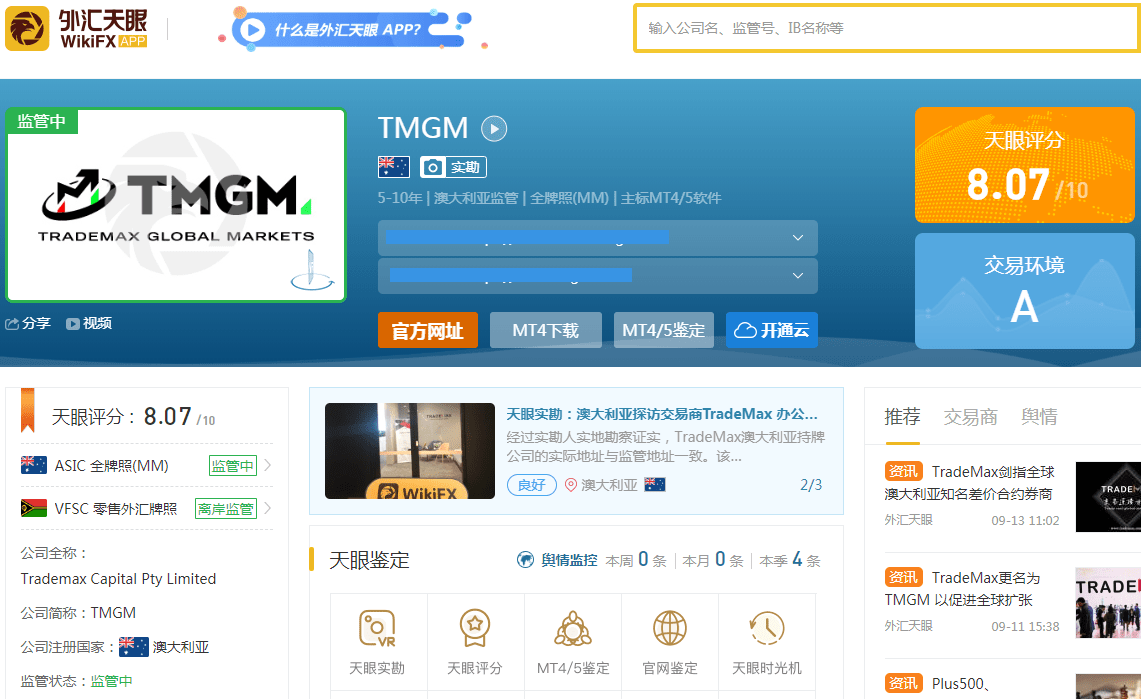Click the 监管中 status text in company info
Screen dimensions: 1141x699
coord(111,682)
